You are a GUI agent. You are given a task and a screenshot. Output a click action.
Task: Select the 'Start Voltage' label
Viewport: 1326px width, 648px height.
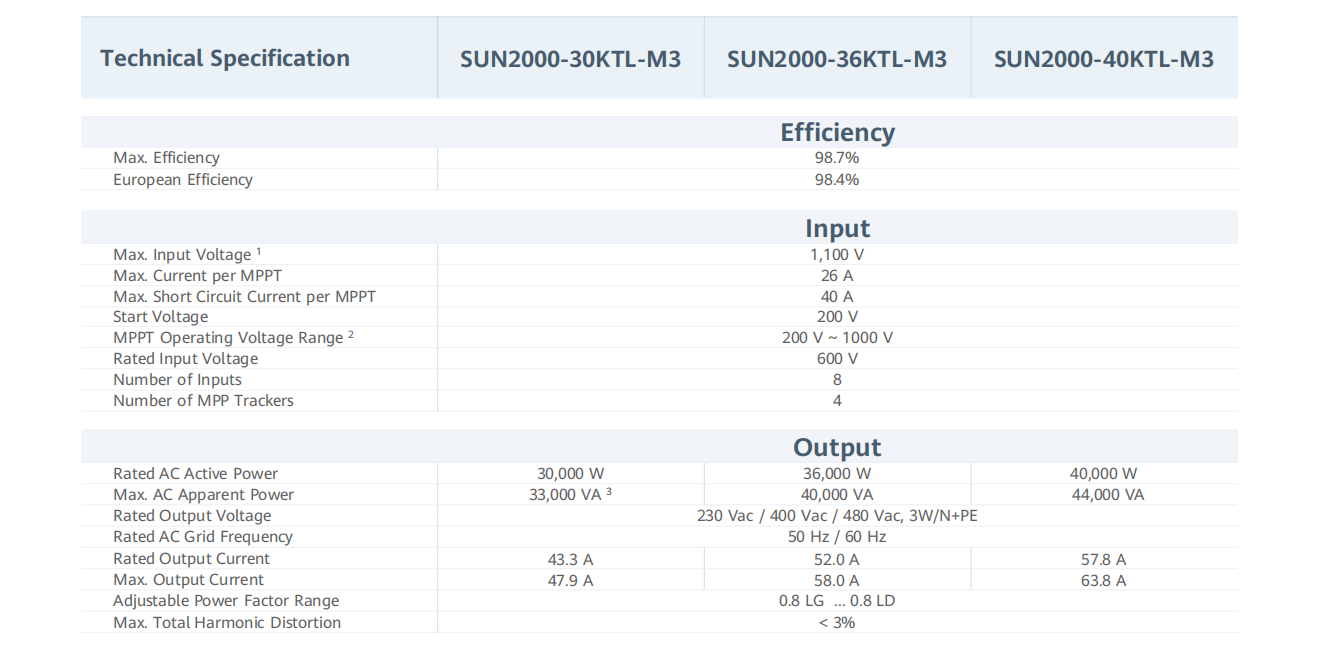(x=161, y=317)
